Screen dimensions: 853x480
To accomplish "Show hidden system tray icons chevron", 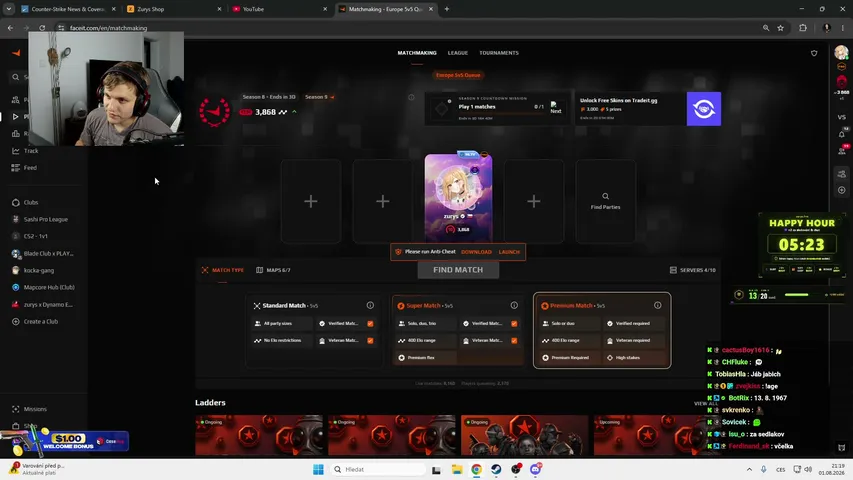I will click(749, 469).
